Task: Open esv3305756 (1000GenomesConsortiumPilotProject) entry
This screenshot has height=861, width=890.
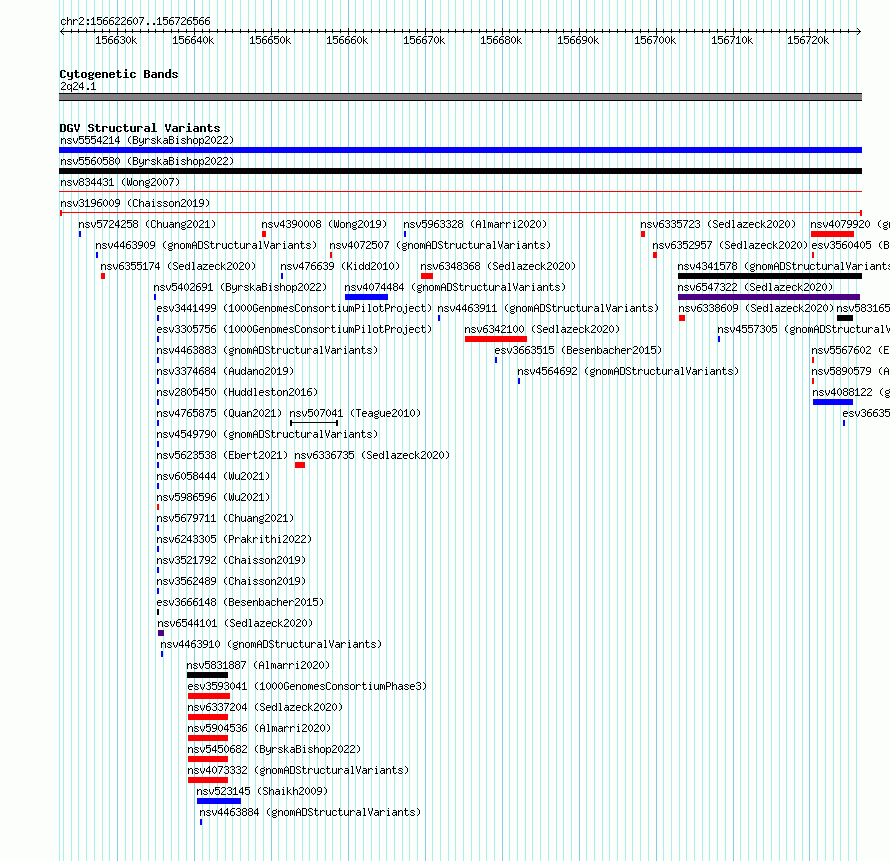Action: 294,329
